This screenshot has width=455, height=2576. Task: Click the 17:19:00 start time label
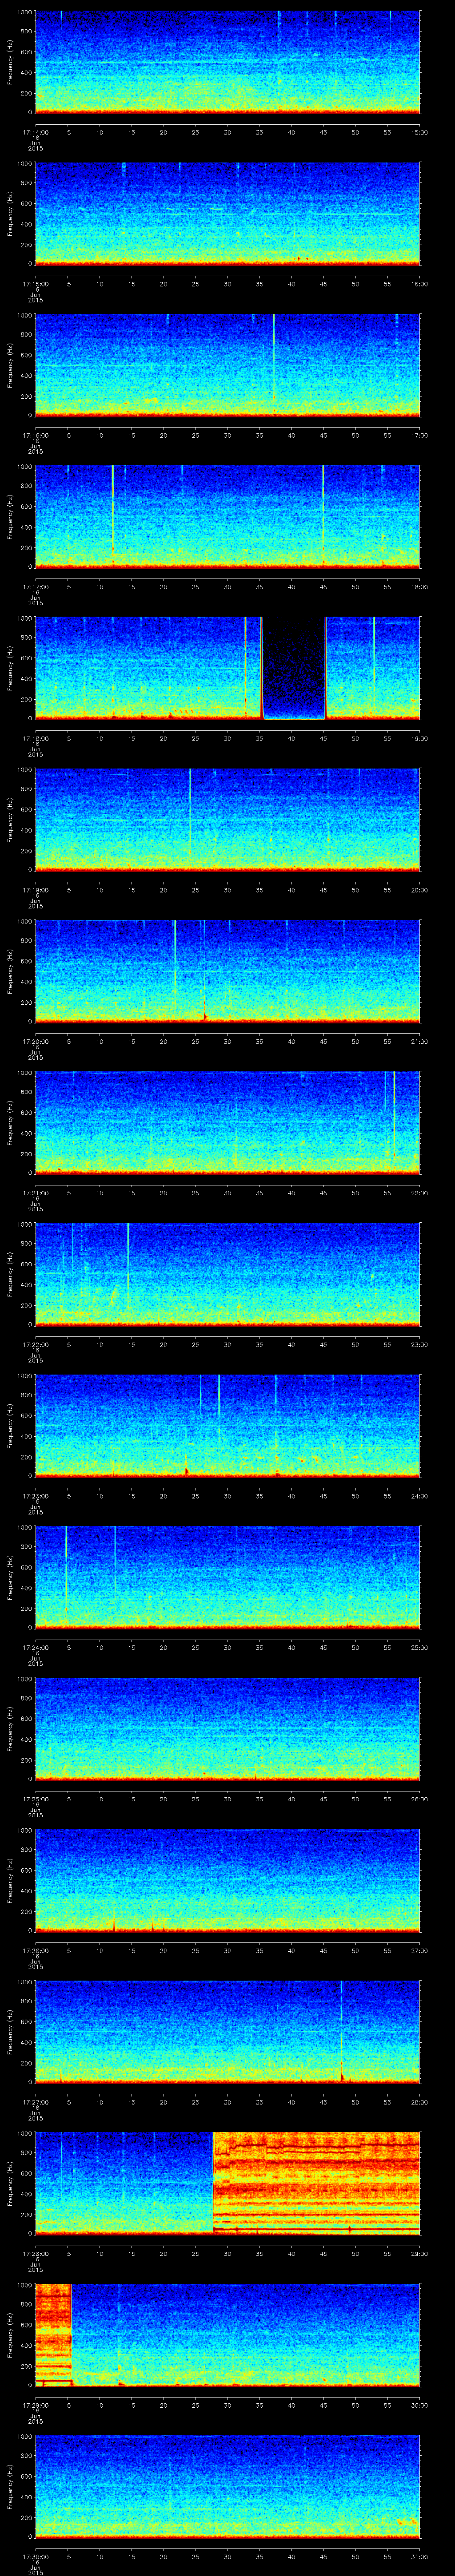[35, 890]
